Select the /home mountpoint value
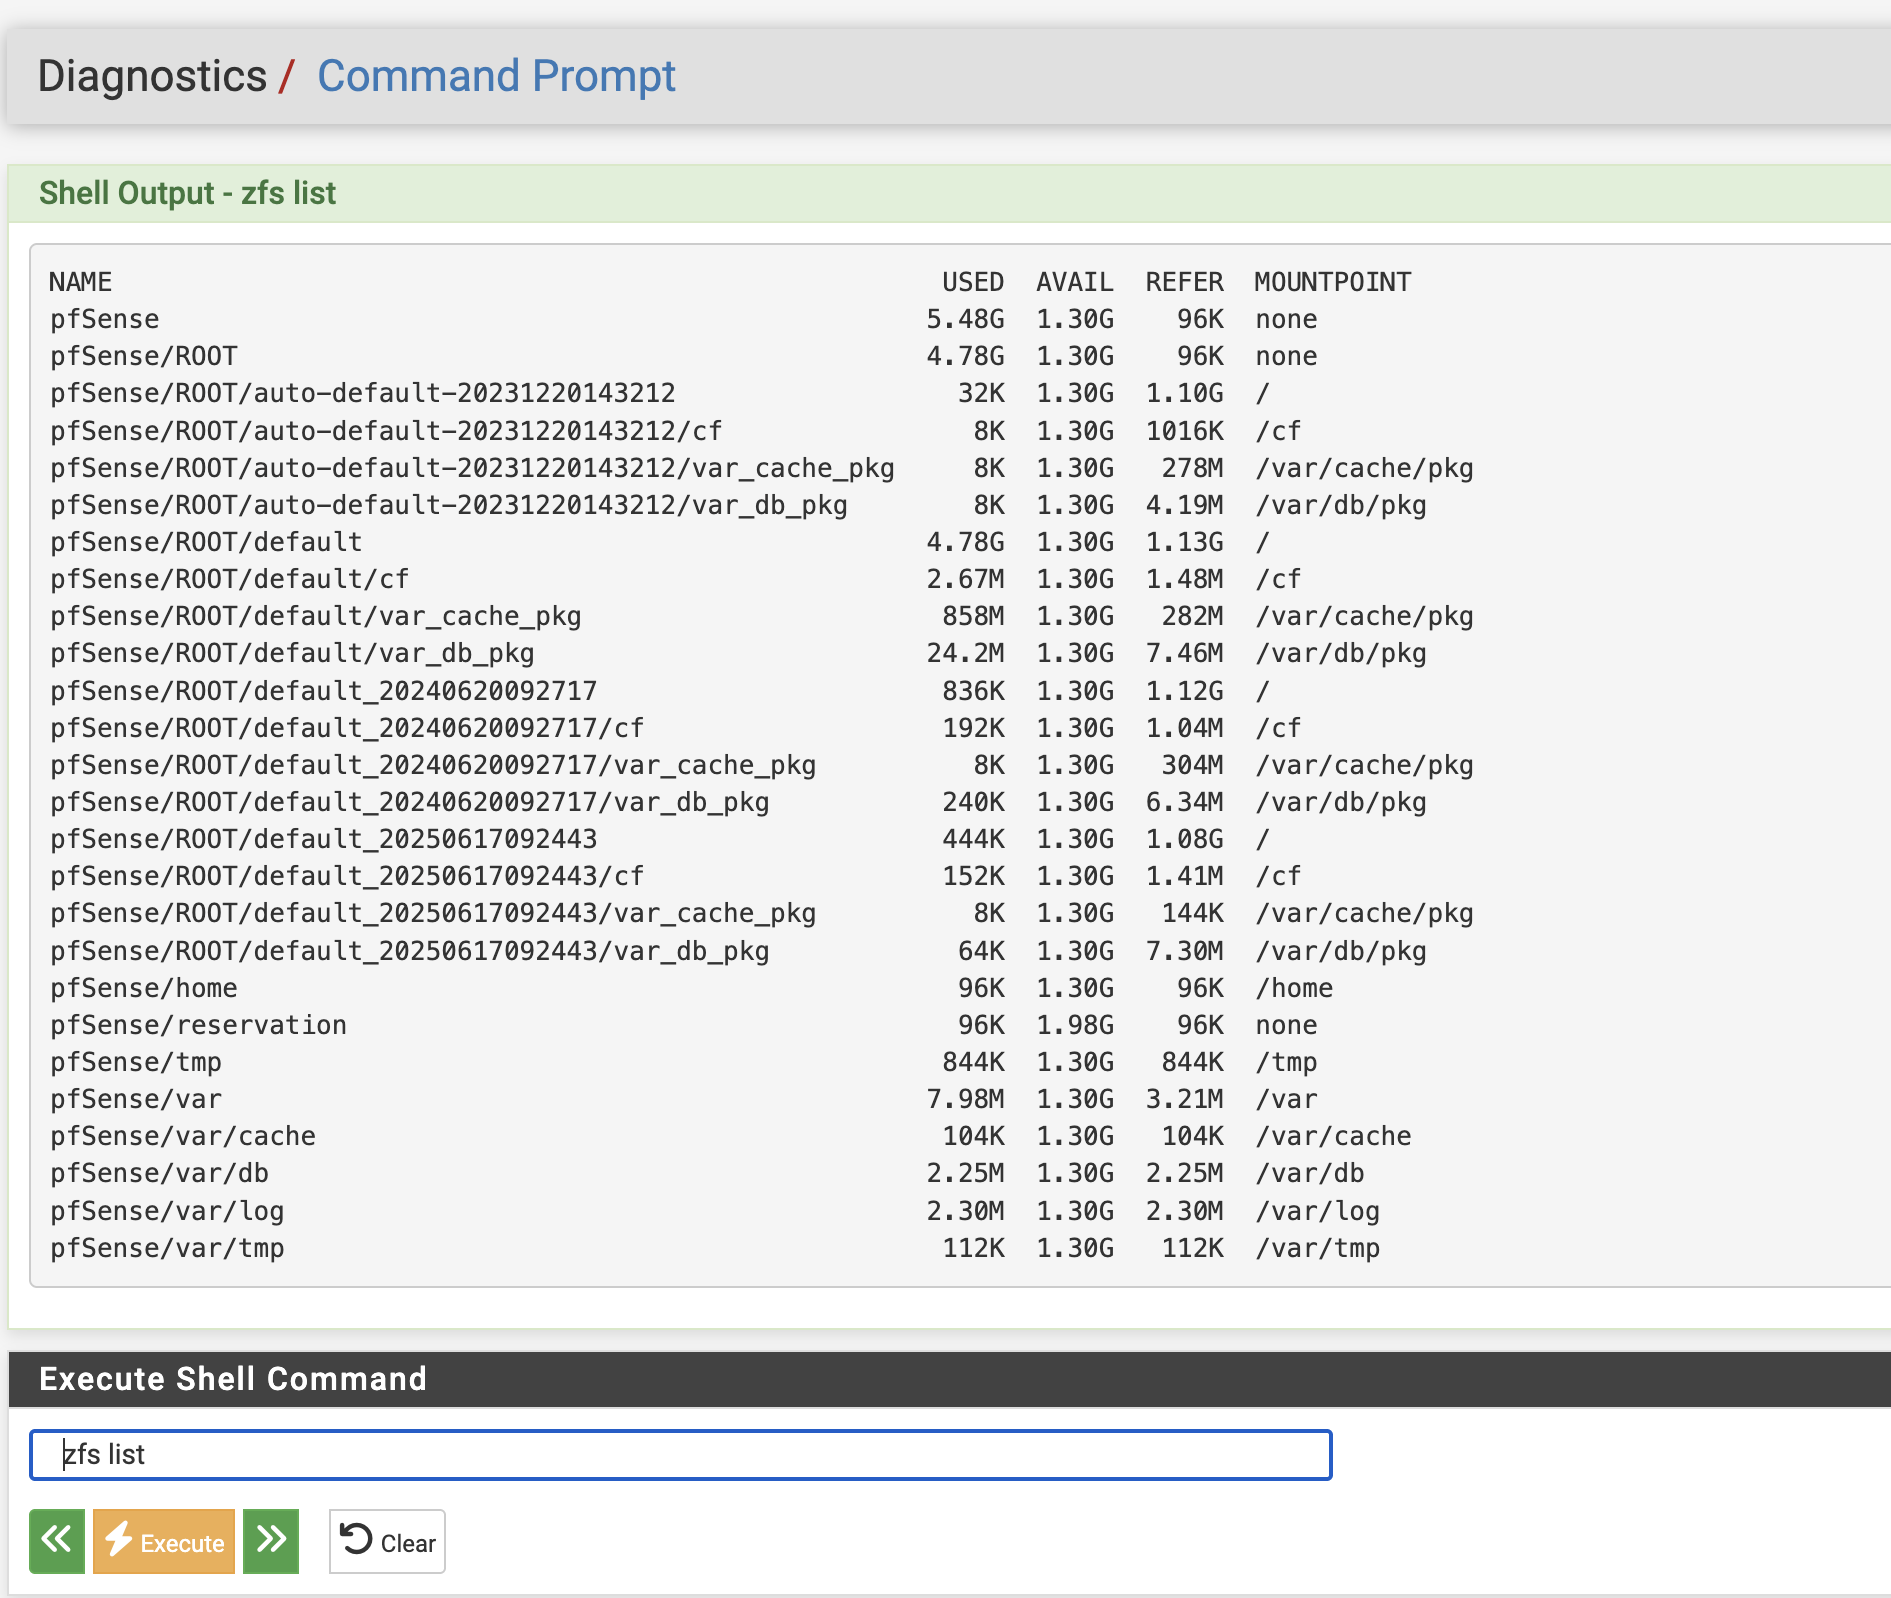The height and width of the screenshot is (1598, 1891). 1294,988
